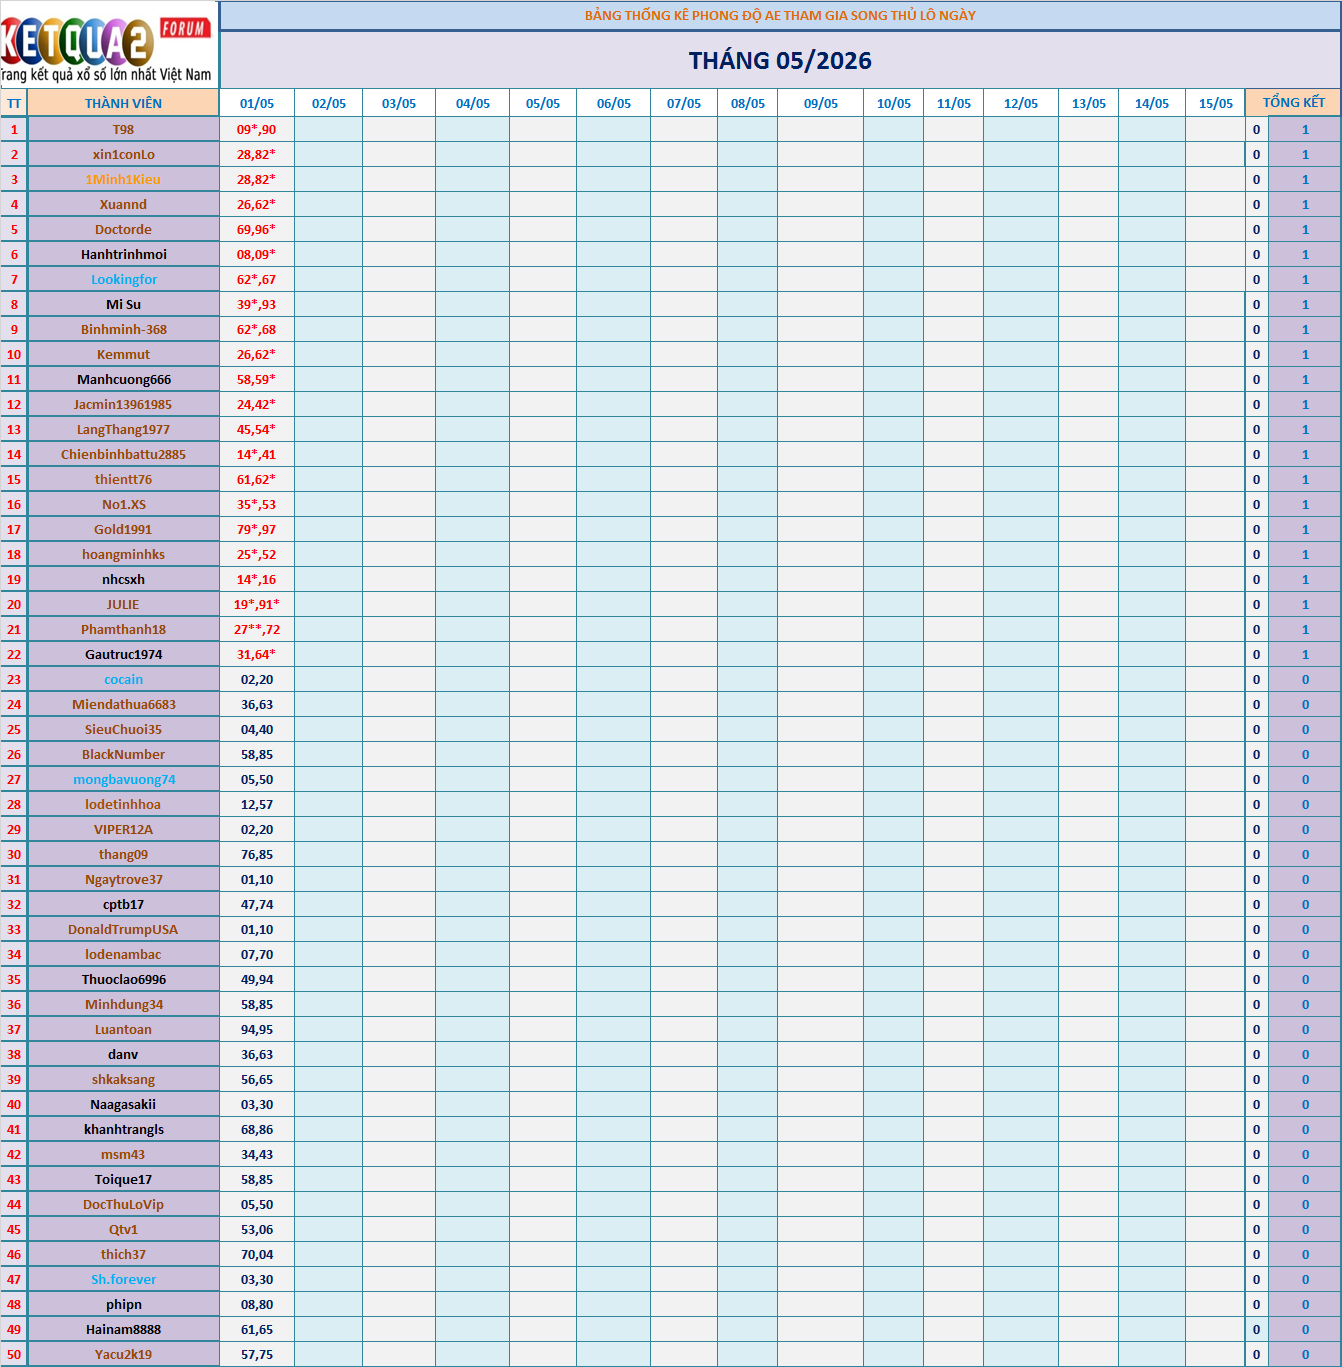Select the 12/05 date header
1342x1367 pixels.
click(1021, 103)
